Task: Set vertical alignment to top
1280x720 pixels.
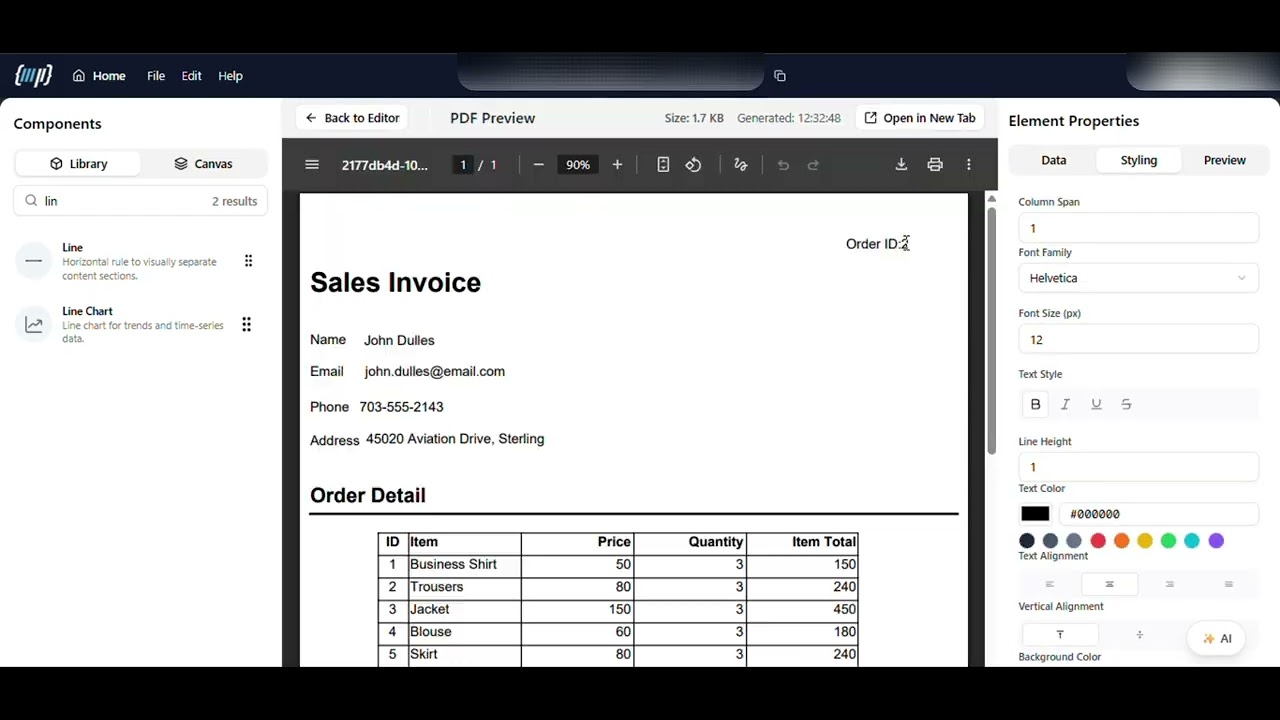Action: click(1060, 635)
